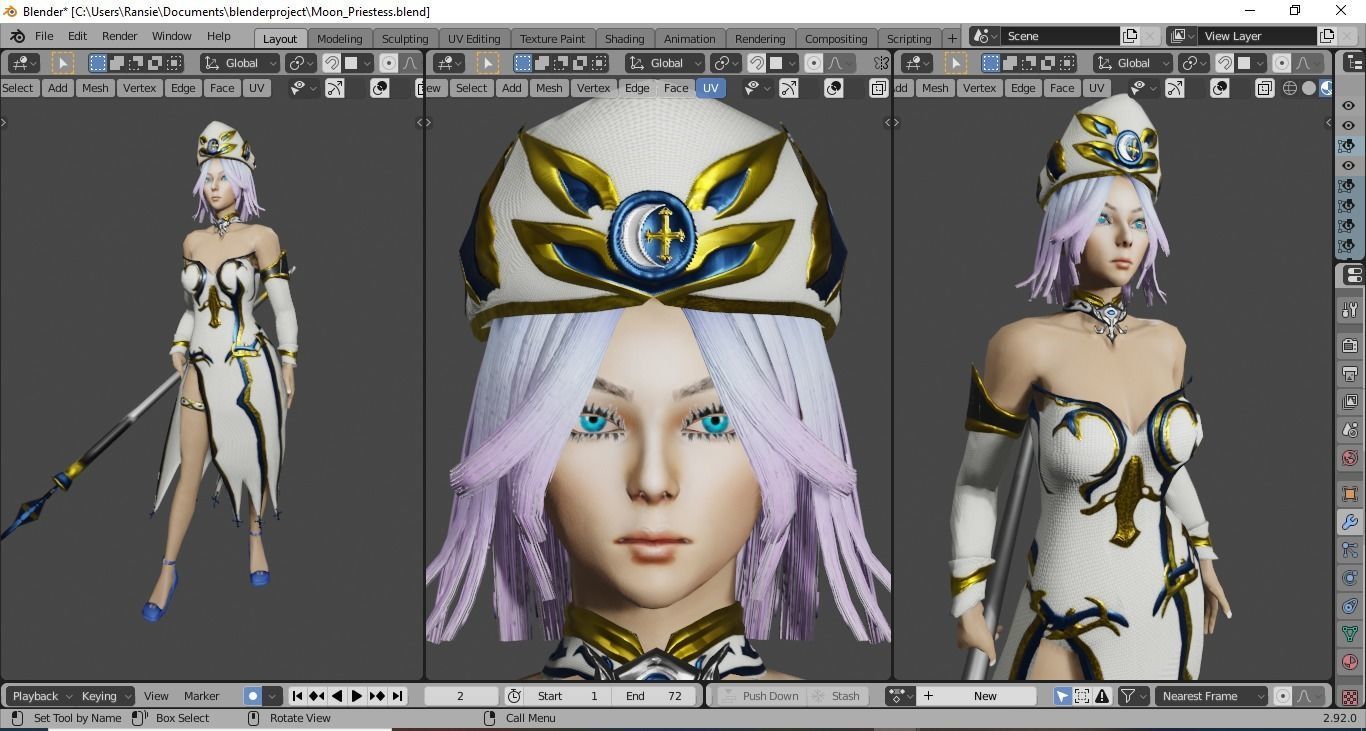Toggle the topmost outliner eye icon
The height and width of the screenshot is (731, 1366).
pos(1348,106)
